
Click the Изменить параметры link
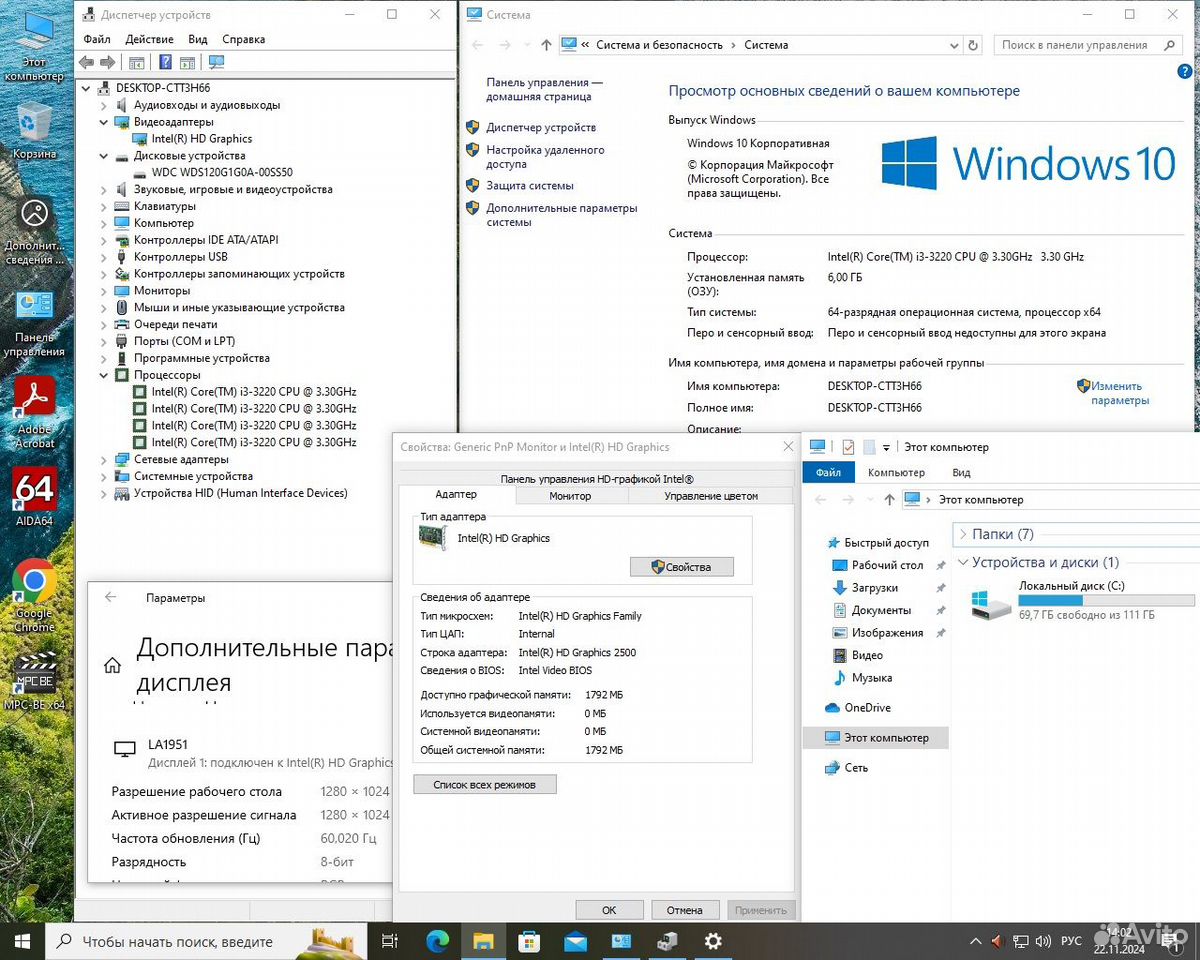(x=1119, y=393)
